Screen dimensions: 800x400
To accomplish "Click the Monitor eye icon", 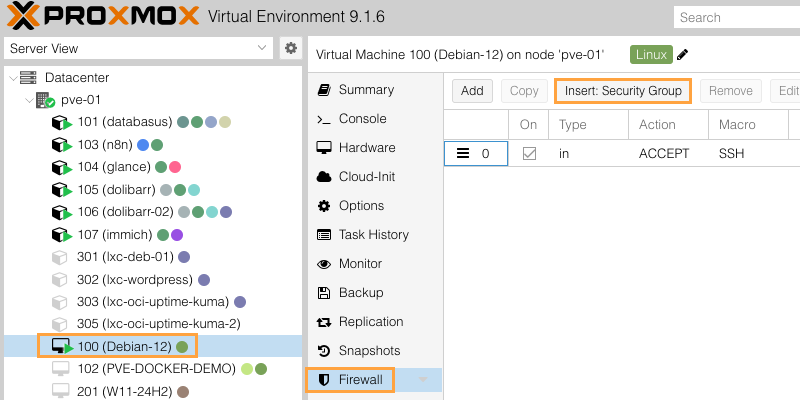I will click(323, 264).
